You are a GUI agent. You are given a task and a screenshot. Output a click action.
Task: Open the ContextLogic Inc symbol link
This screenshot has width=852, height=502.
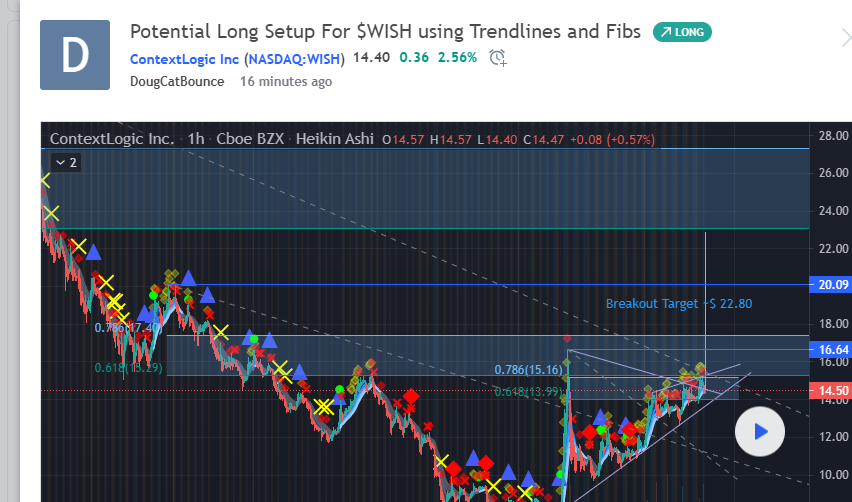(x=184, y=59)
